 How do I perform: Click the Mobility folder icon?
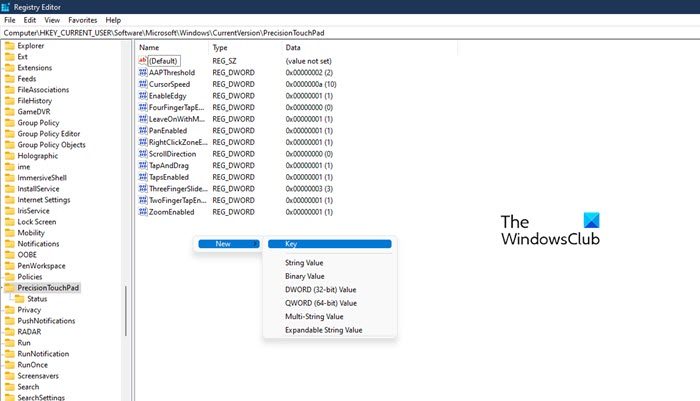pos(10,233)
